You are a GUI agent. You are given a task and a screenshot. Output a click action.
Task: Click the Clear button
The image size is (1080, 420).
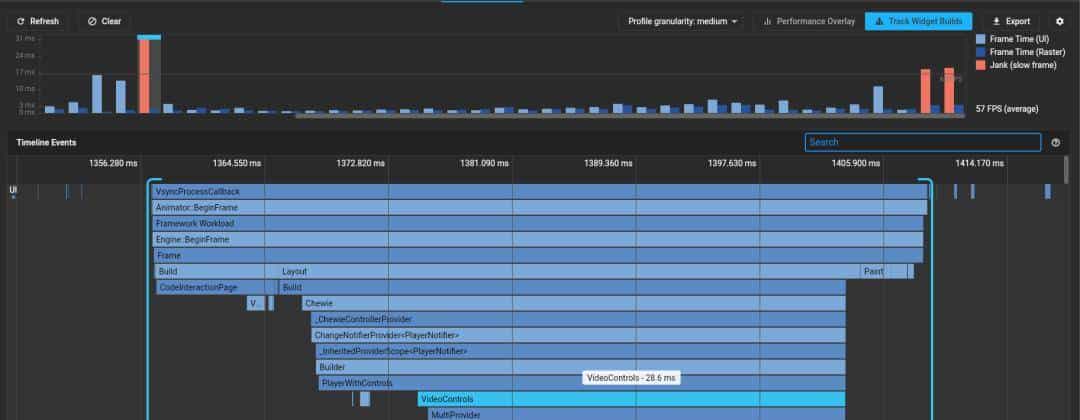coord(103,21)
